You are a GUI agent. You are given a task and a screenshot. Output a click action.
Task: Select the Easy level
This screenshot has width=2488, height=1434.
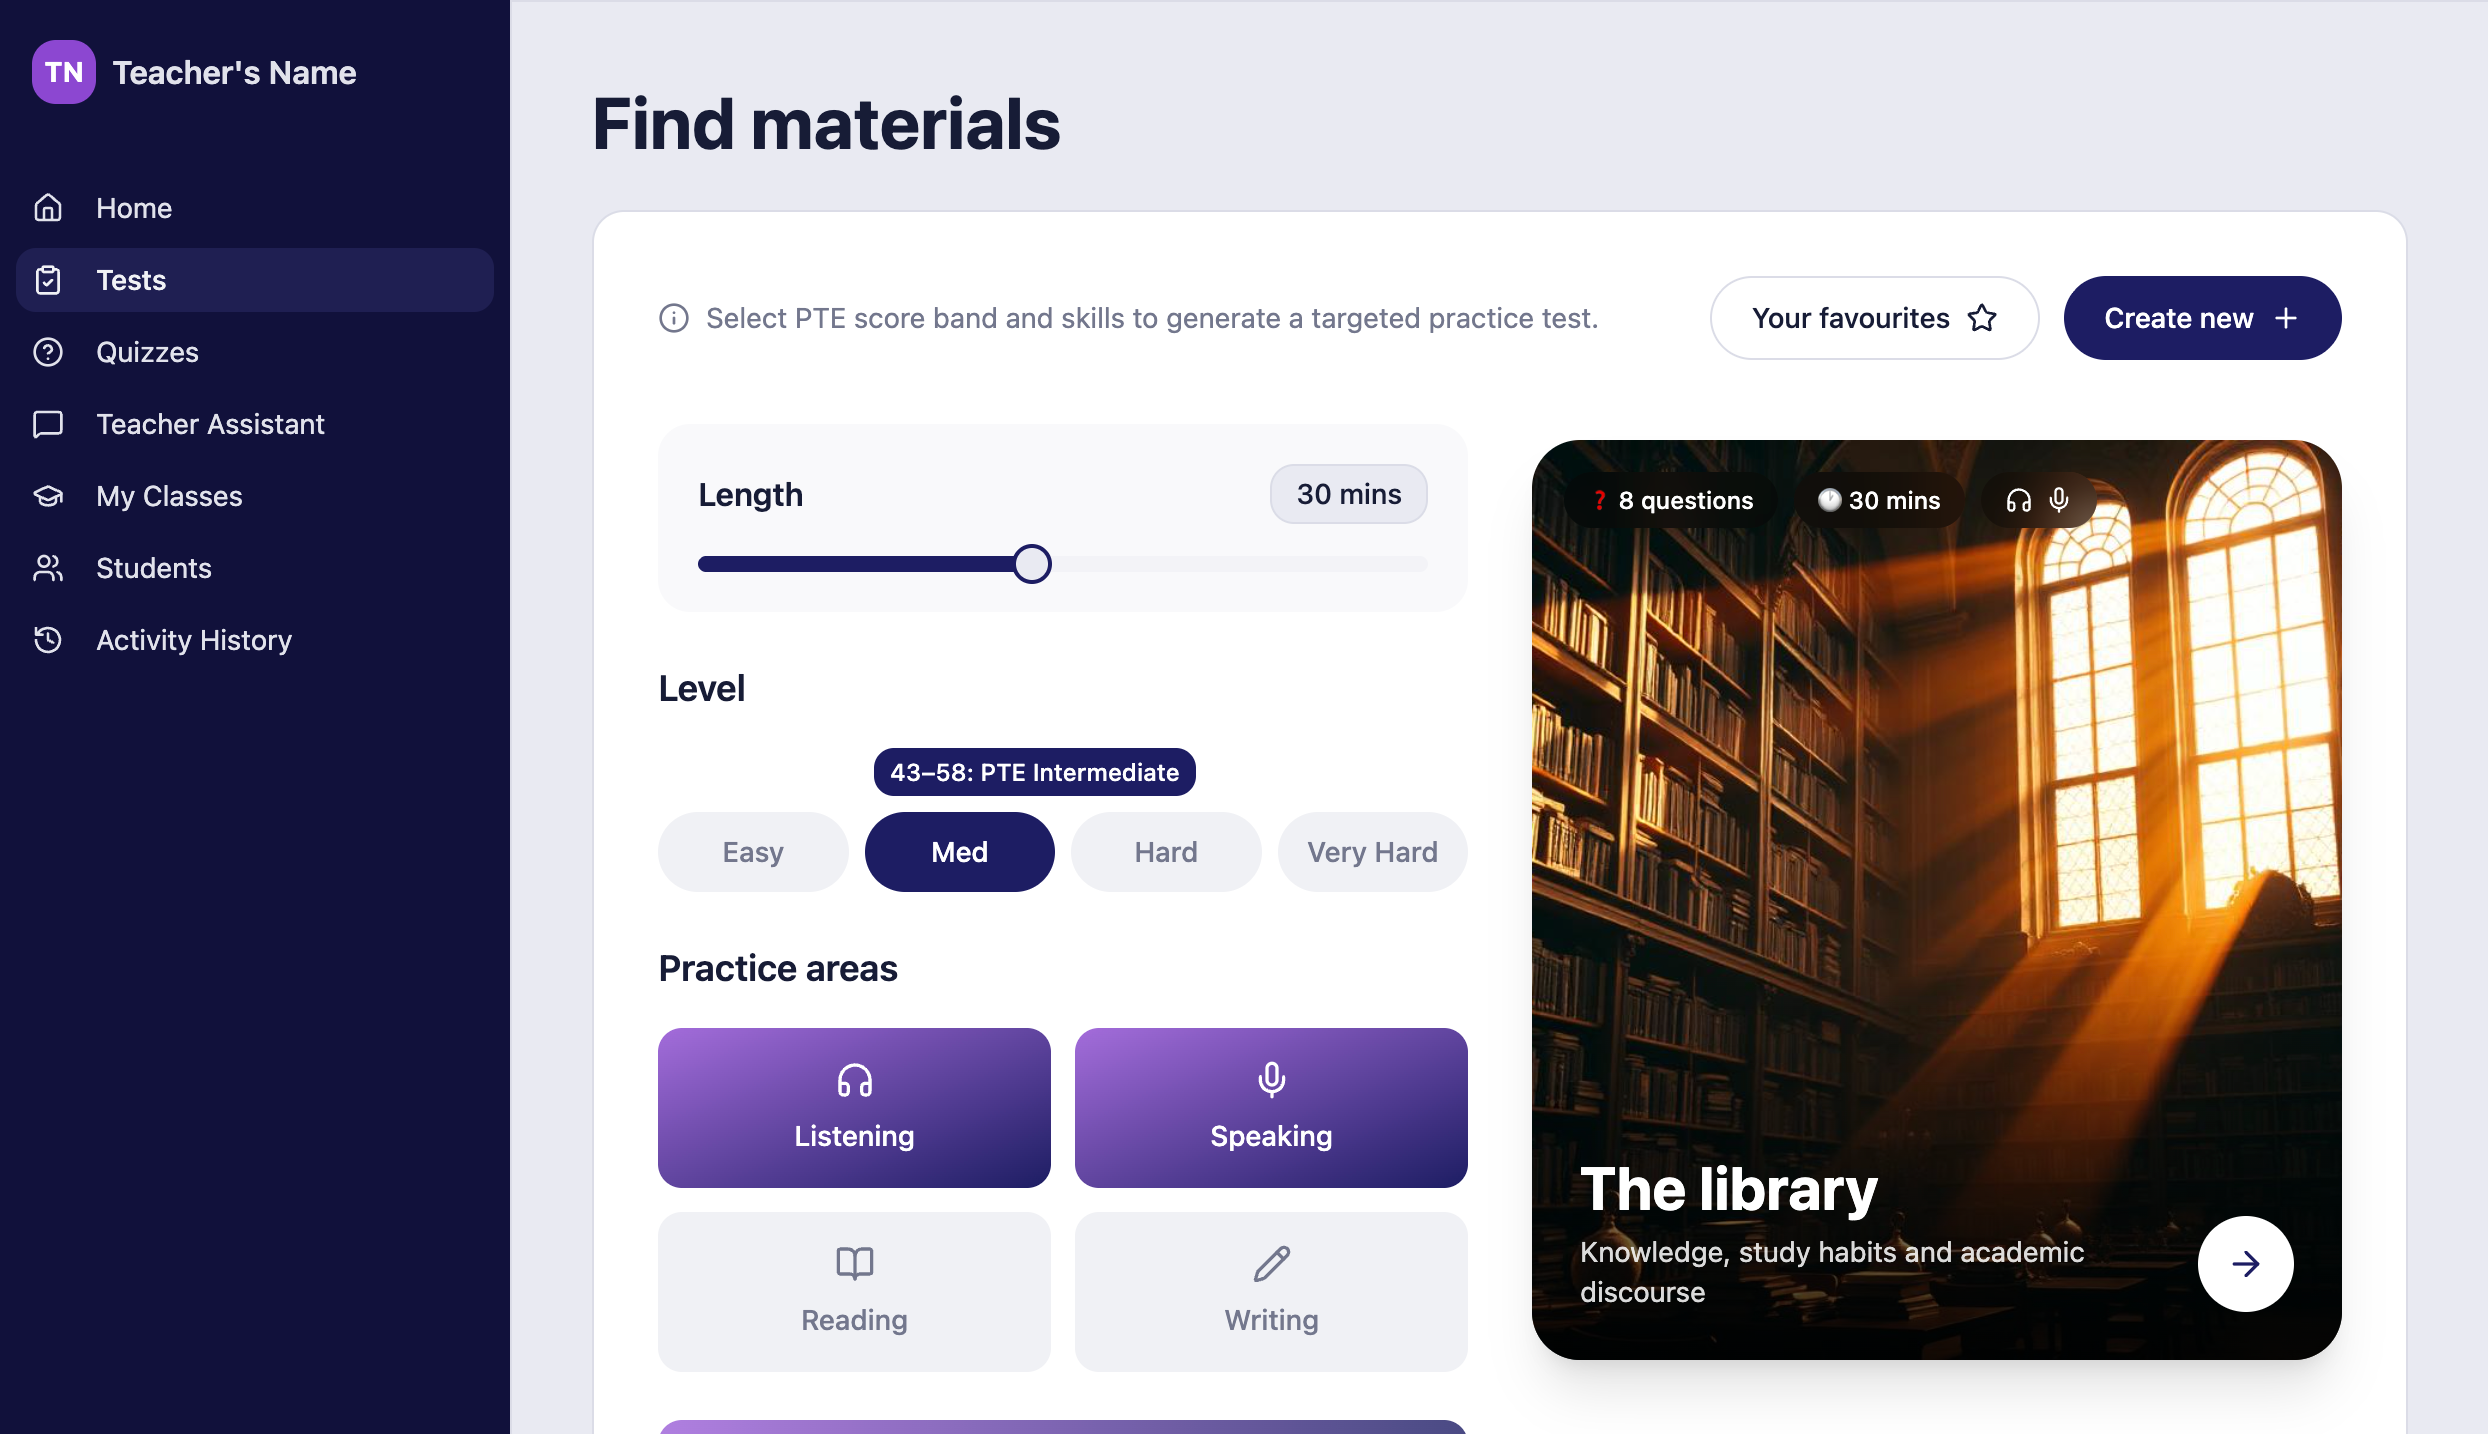[753, 852]
